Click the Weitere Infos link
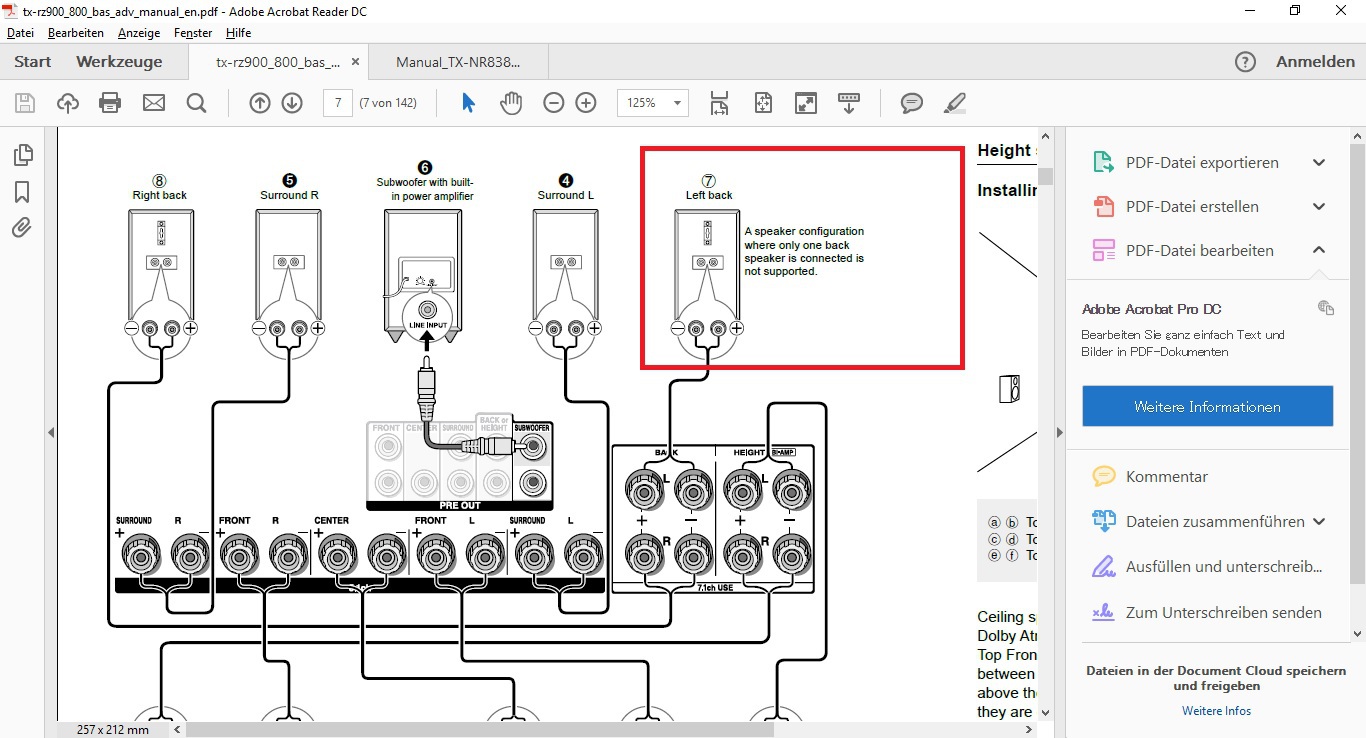 tap(1216, 711)
